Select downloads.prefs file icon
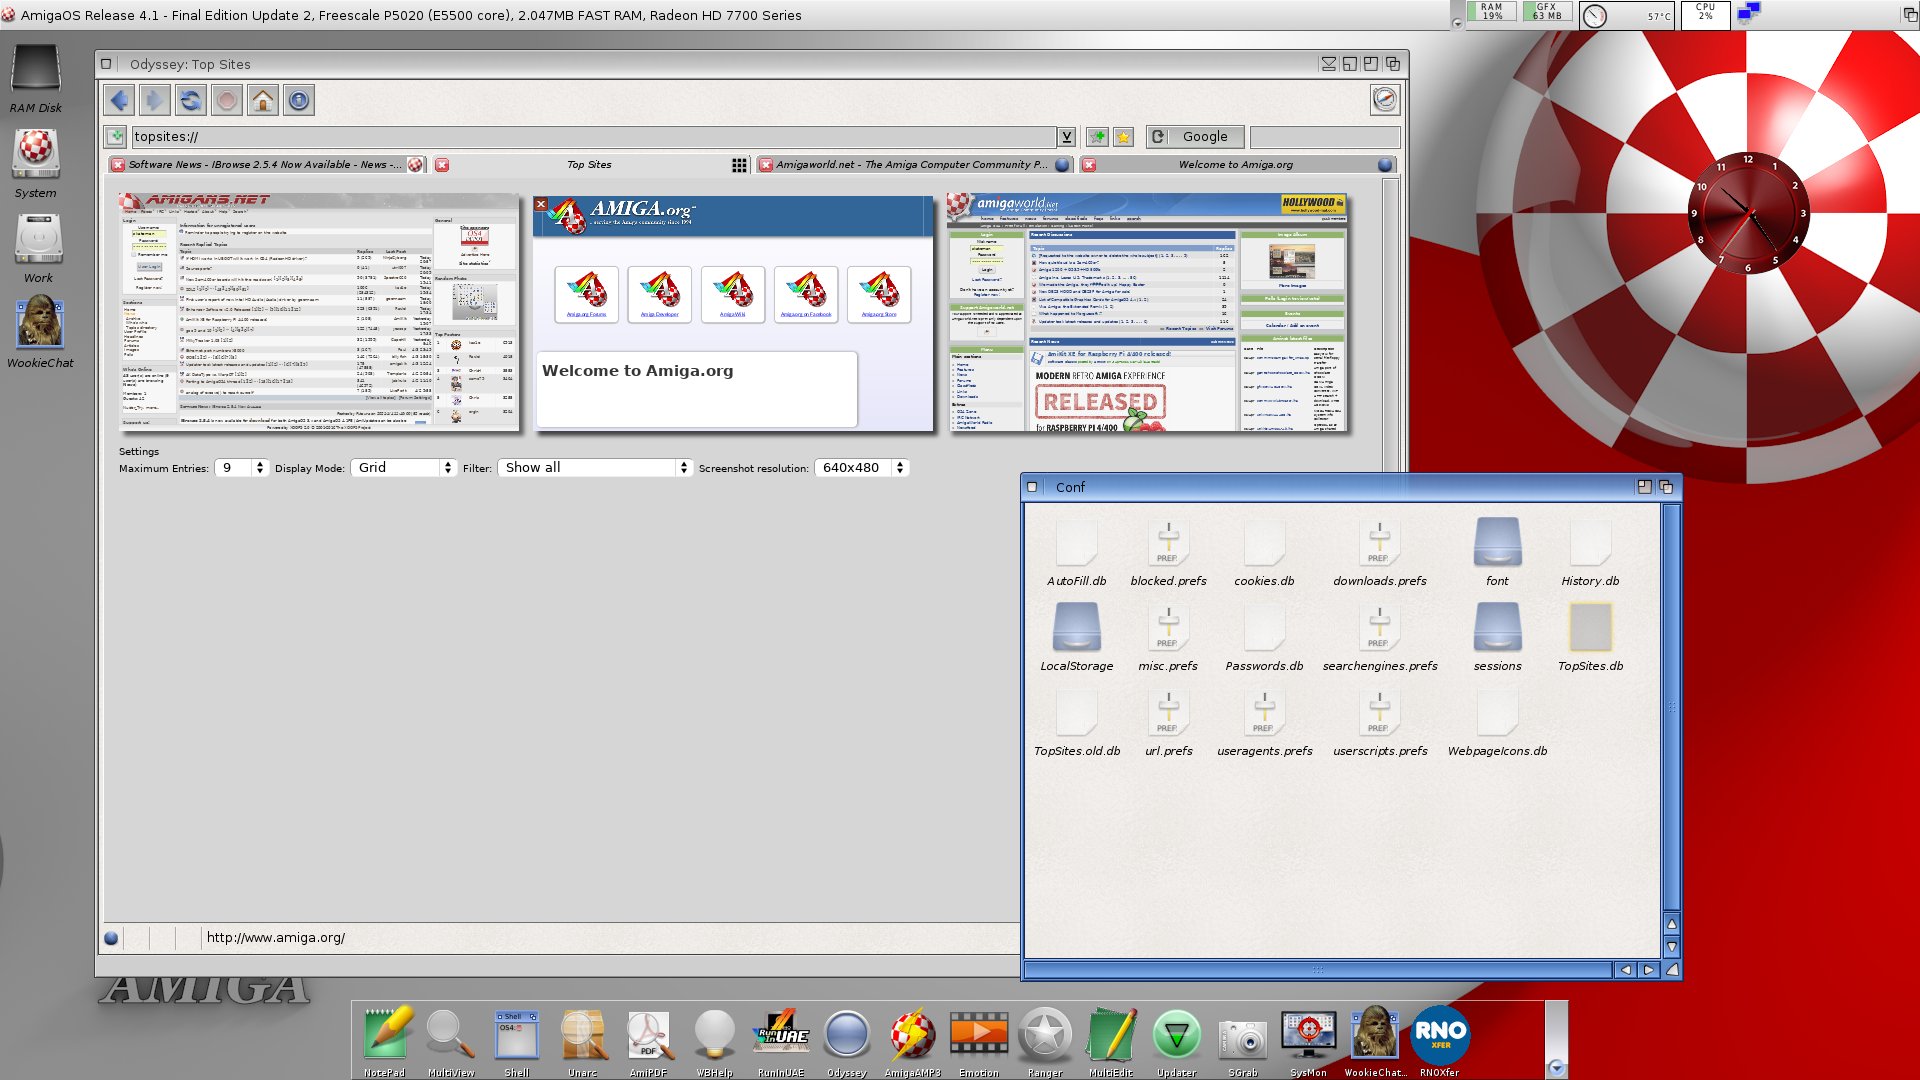 pos(1379,553)
